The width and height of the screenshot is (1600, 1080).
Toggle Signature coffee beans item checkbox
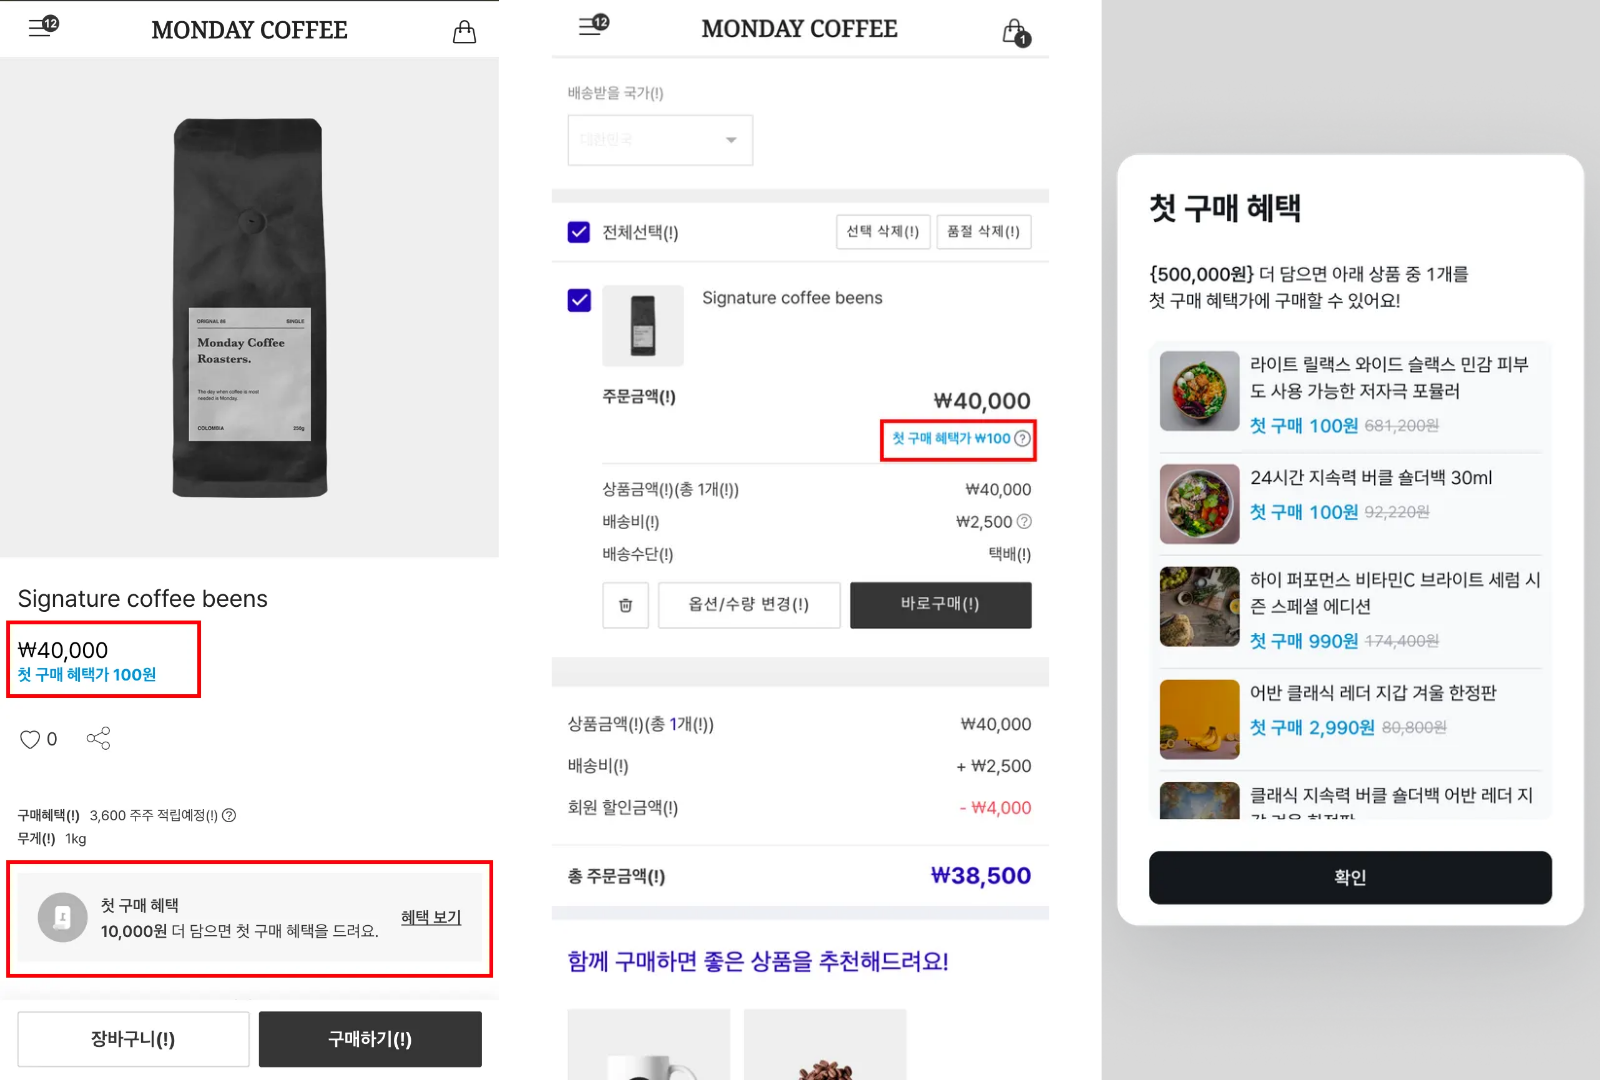(579, 300)
